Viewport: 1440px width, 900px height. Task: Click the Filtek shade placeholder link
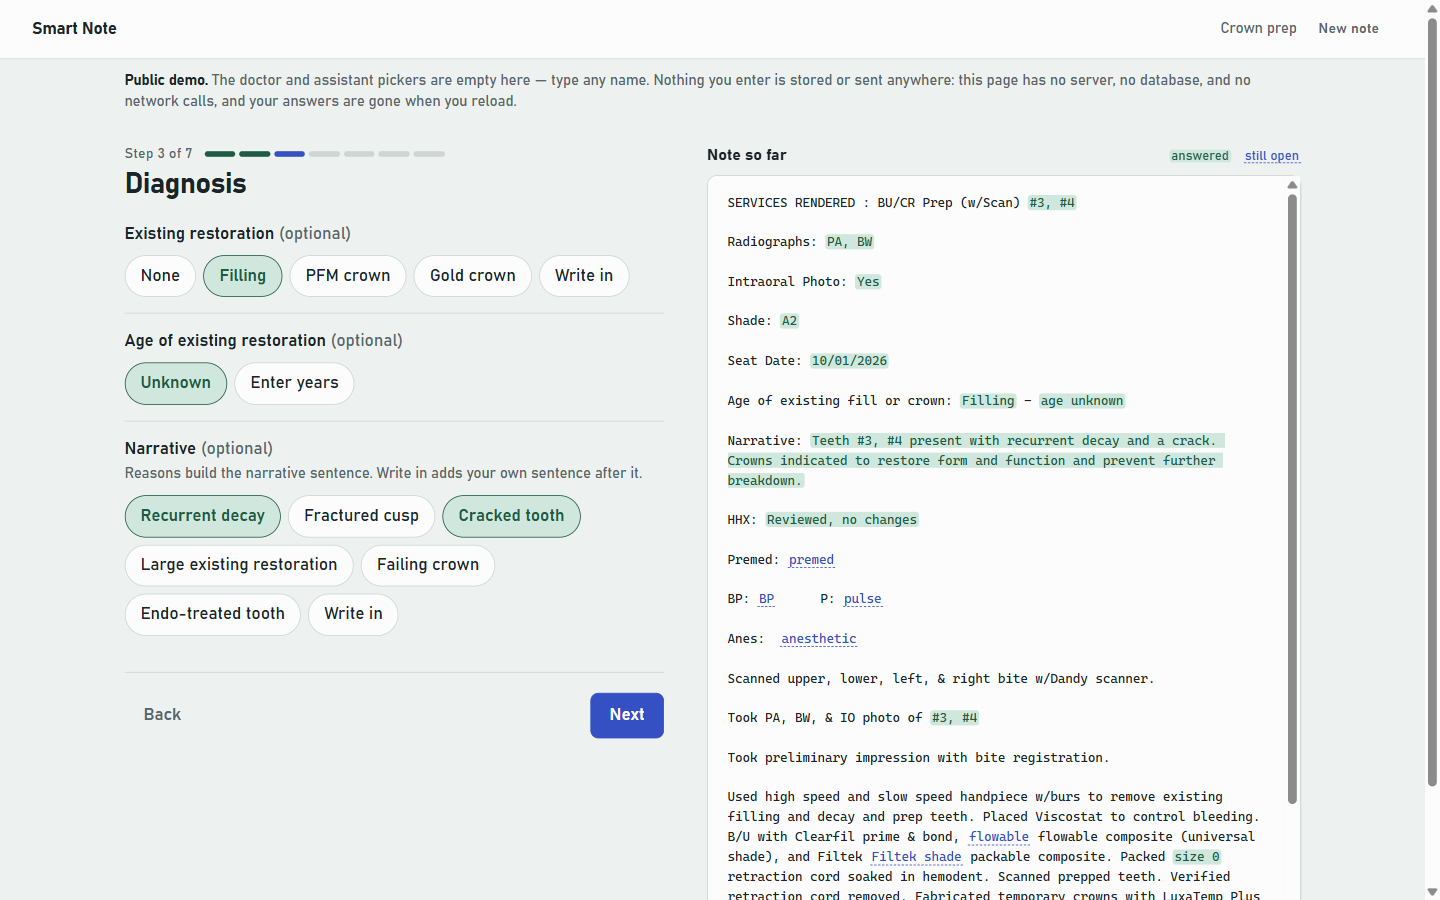coord(916,857)
